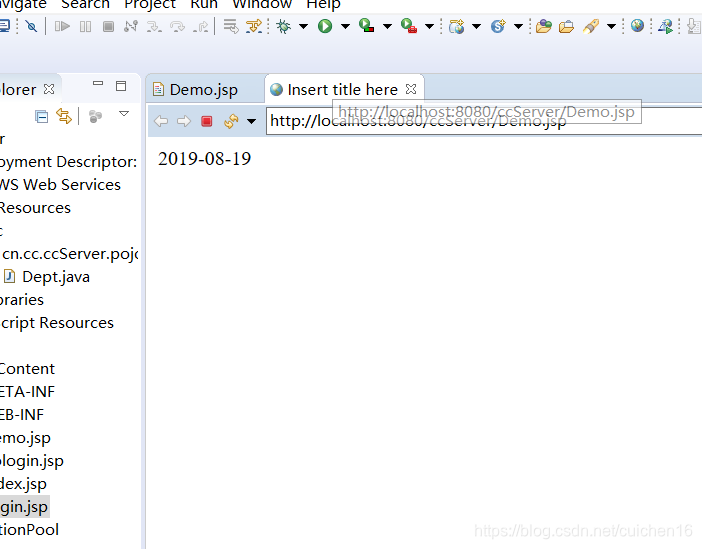
Task: Select the 'login.jsp' file in the tree
Action: 32,461
